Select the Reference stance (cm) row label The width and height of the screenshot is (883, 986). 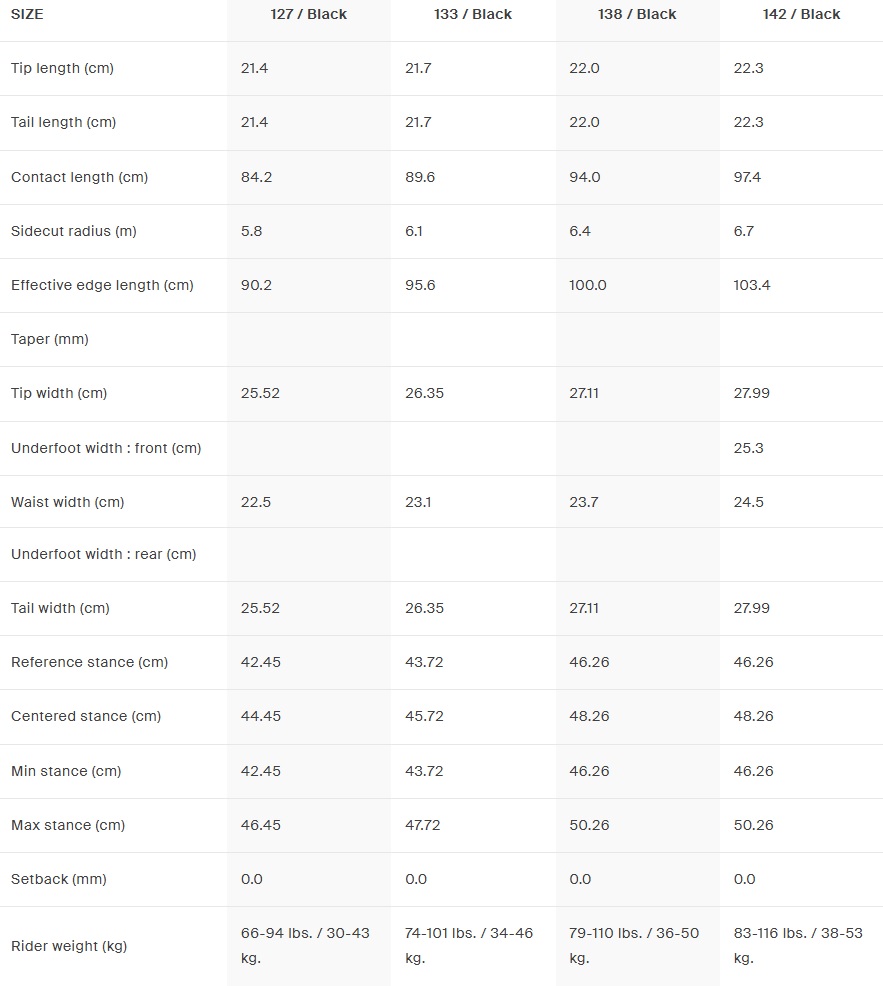pos(89,662)
